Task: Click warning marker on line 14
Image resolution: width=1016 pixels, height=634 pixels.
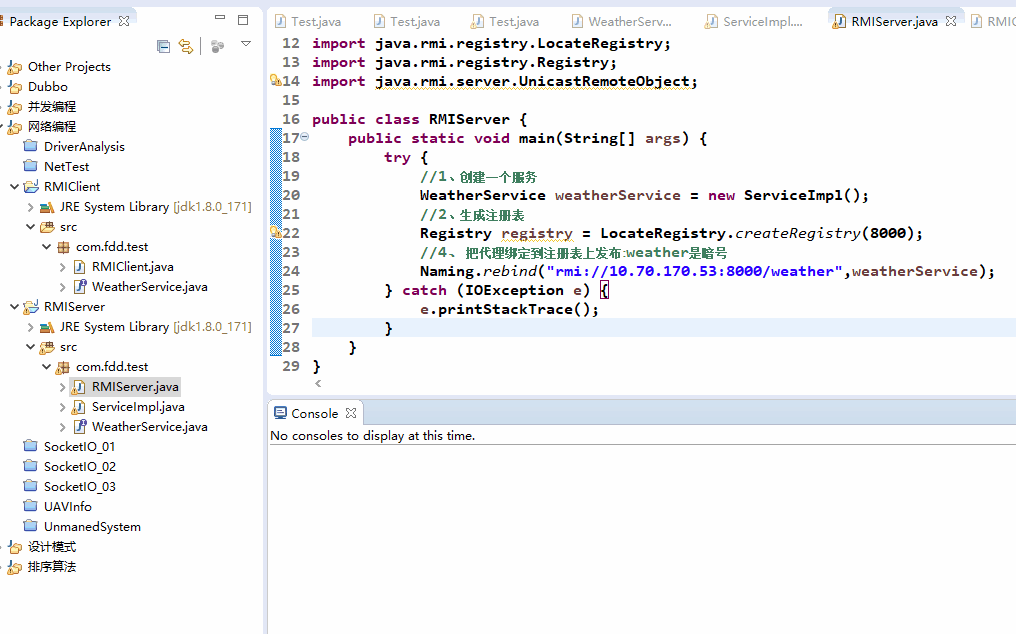Action: tap(276, 81)
